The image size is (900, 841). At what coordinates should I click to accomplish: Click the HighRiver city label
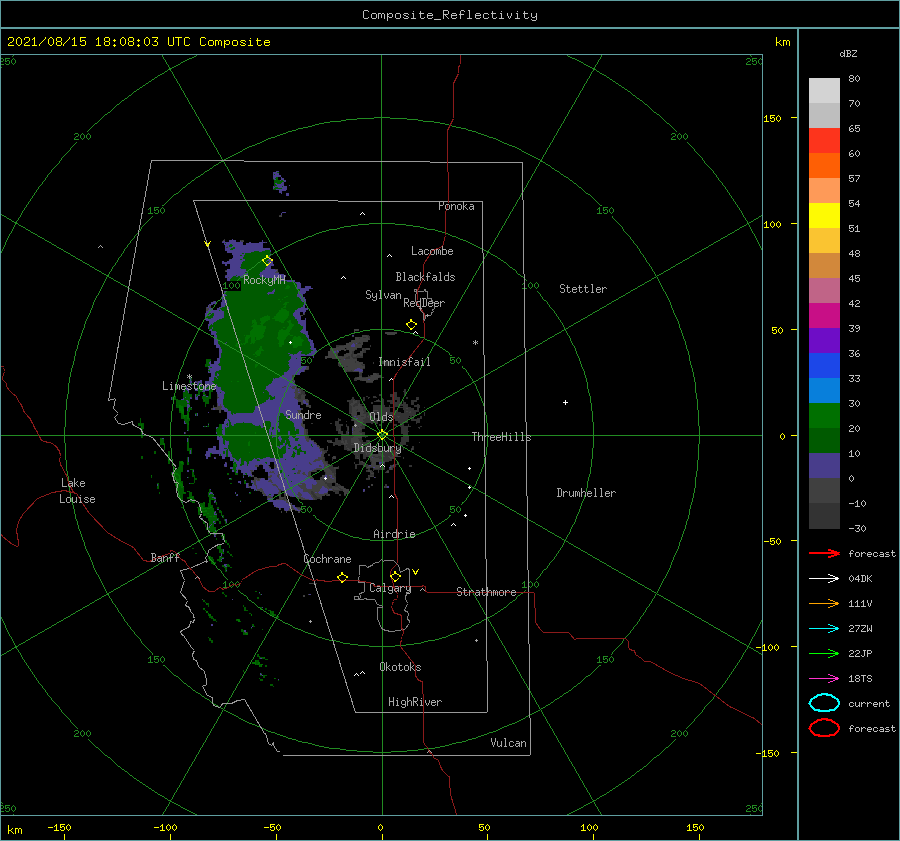tap(415, 702)
